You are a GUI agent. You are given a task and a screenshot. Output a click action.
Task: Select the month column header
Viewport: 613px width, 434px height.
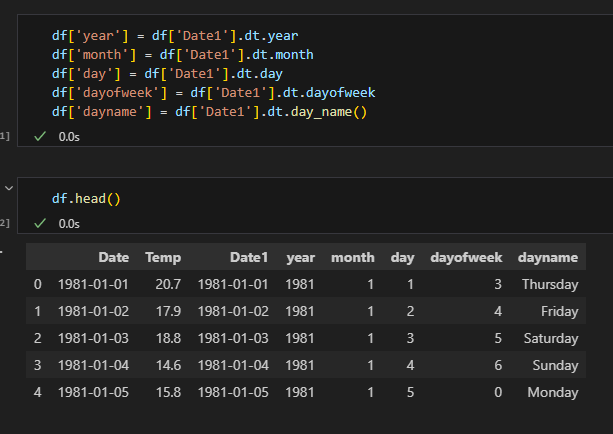click(x=352, y=257)
